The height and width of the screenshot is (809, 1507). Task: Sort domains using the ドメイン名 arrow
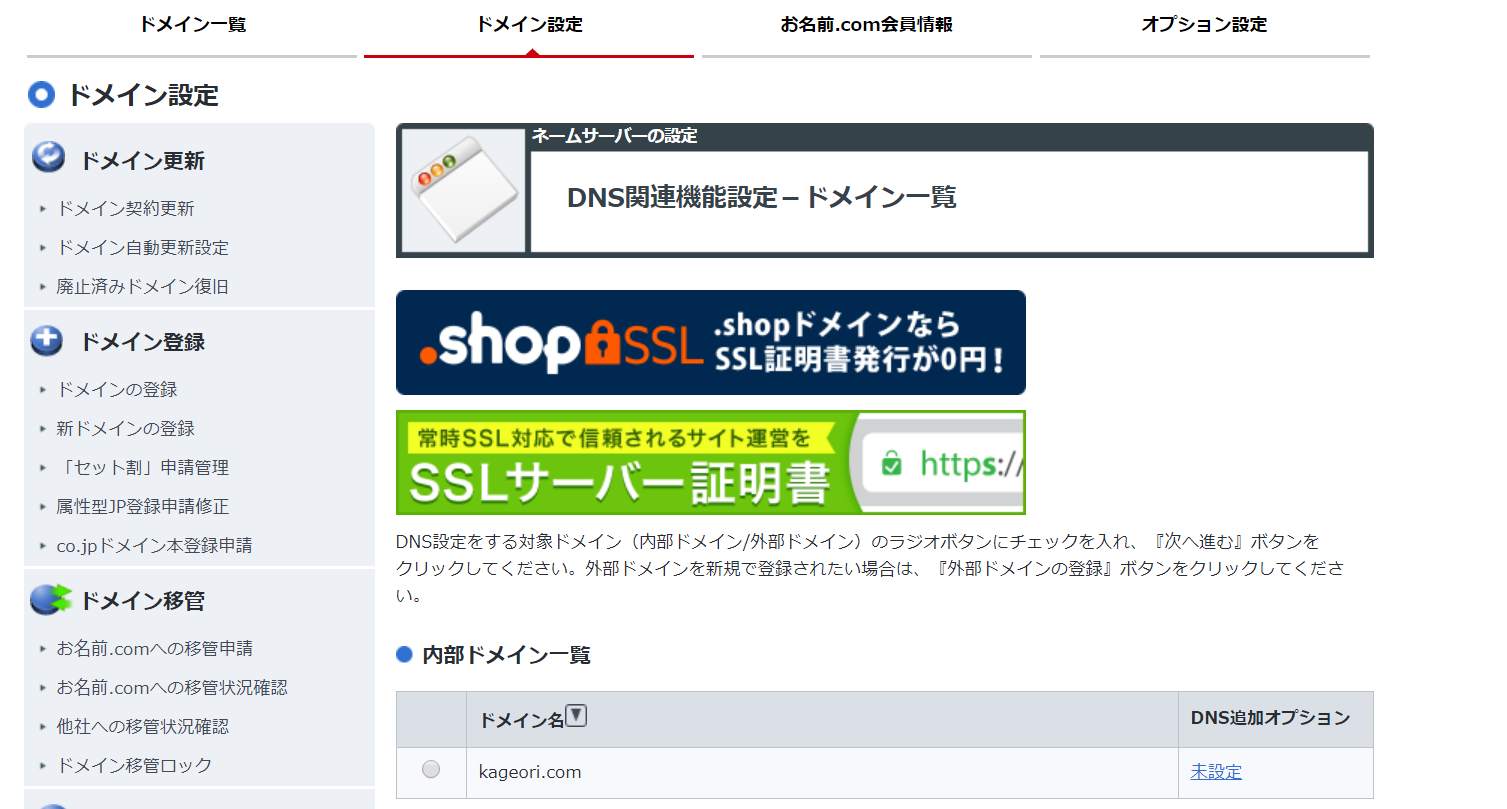[576, 716]
